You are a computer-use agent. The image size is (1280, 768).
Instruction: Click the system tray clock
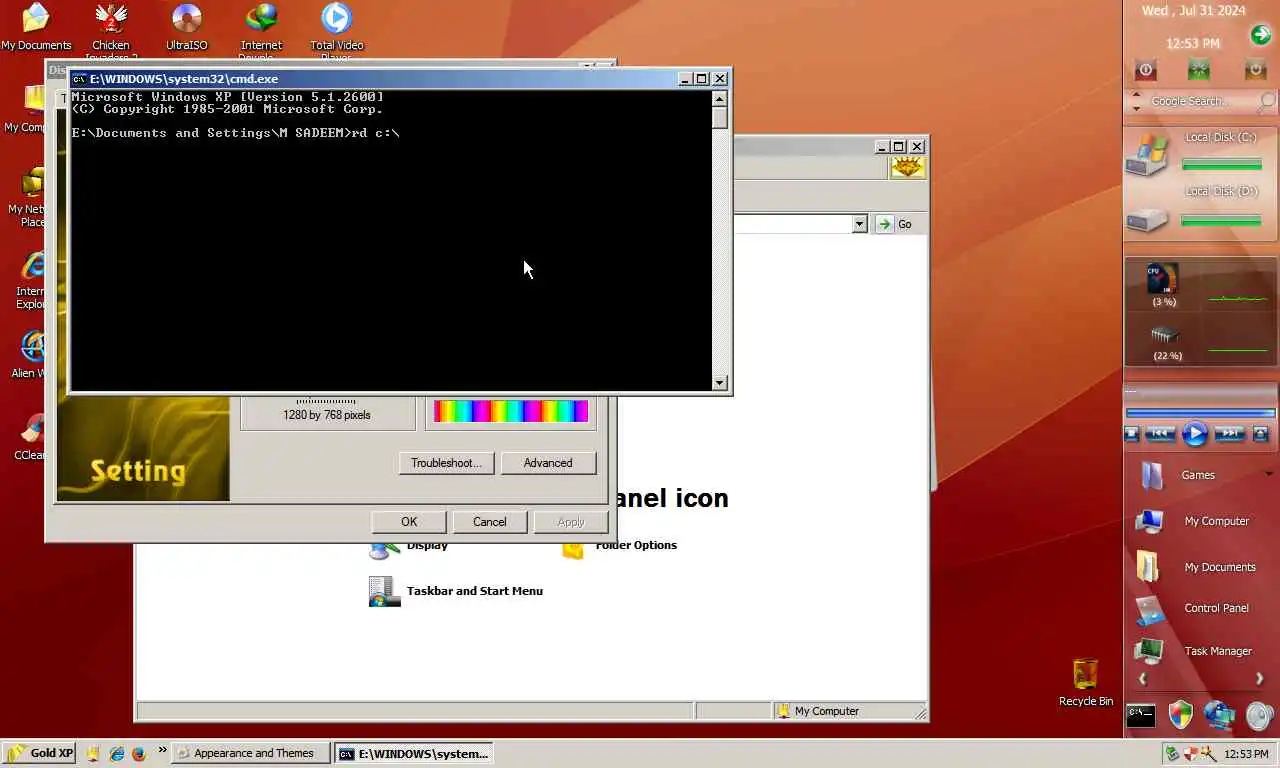click(x=1246, y=753)
